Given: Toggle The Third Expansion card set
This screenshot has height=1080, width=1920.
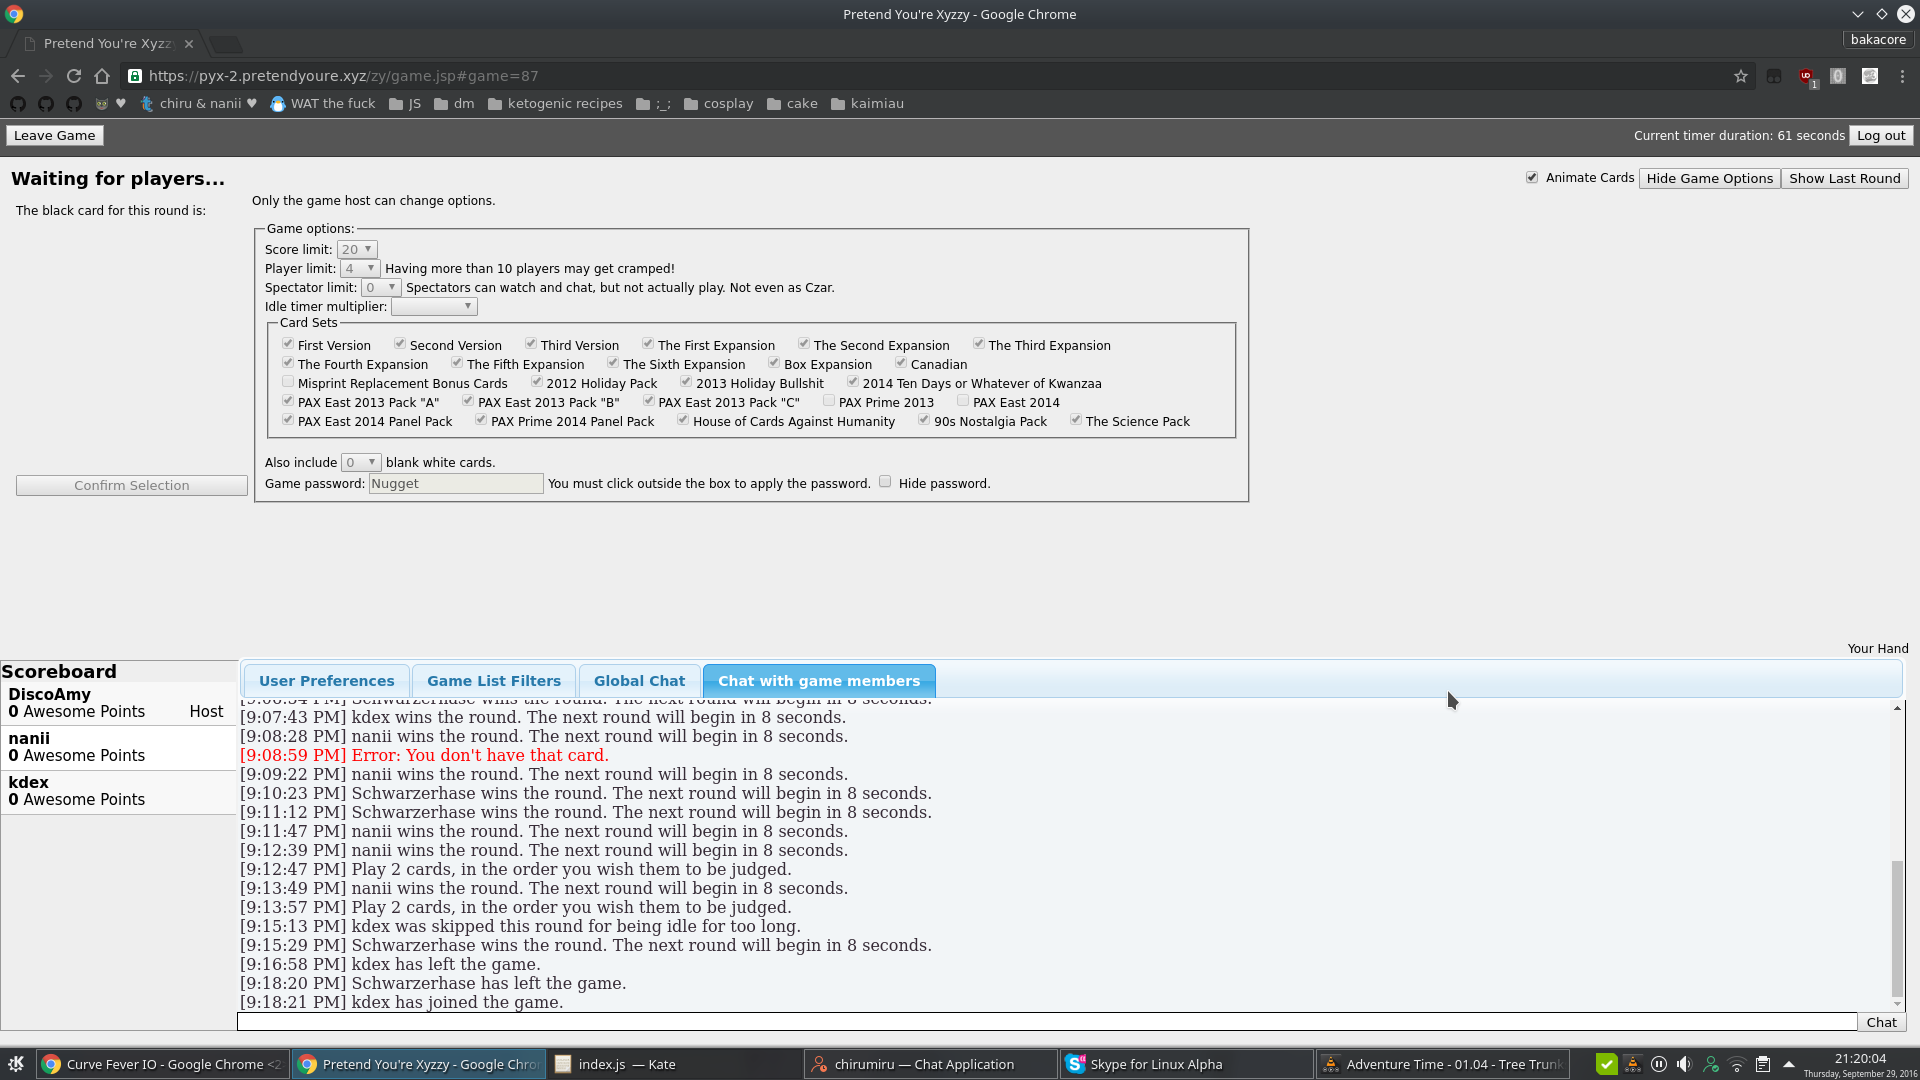Looking at the screenshot, I should pyautogui.click(x=979, y=344).
